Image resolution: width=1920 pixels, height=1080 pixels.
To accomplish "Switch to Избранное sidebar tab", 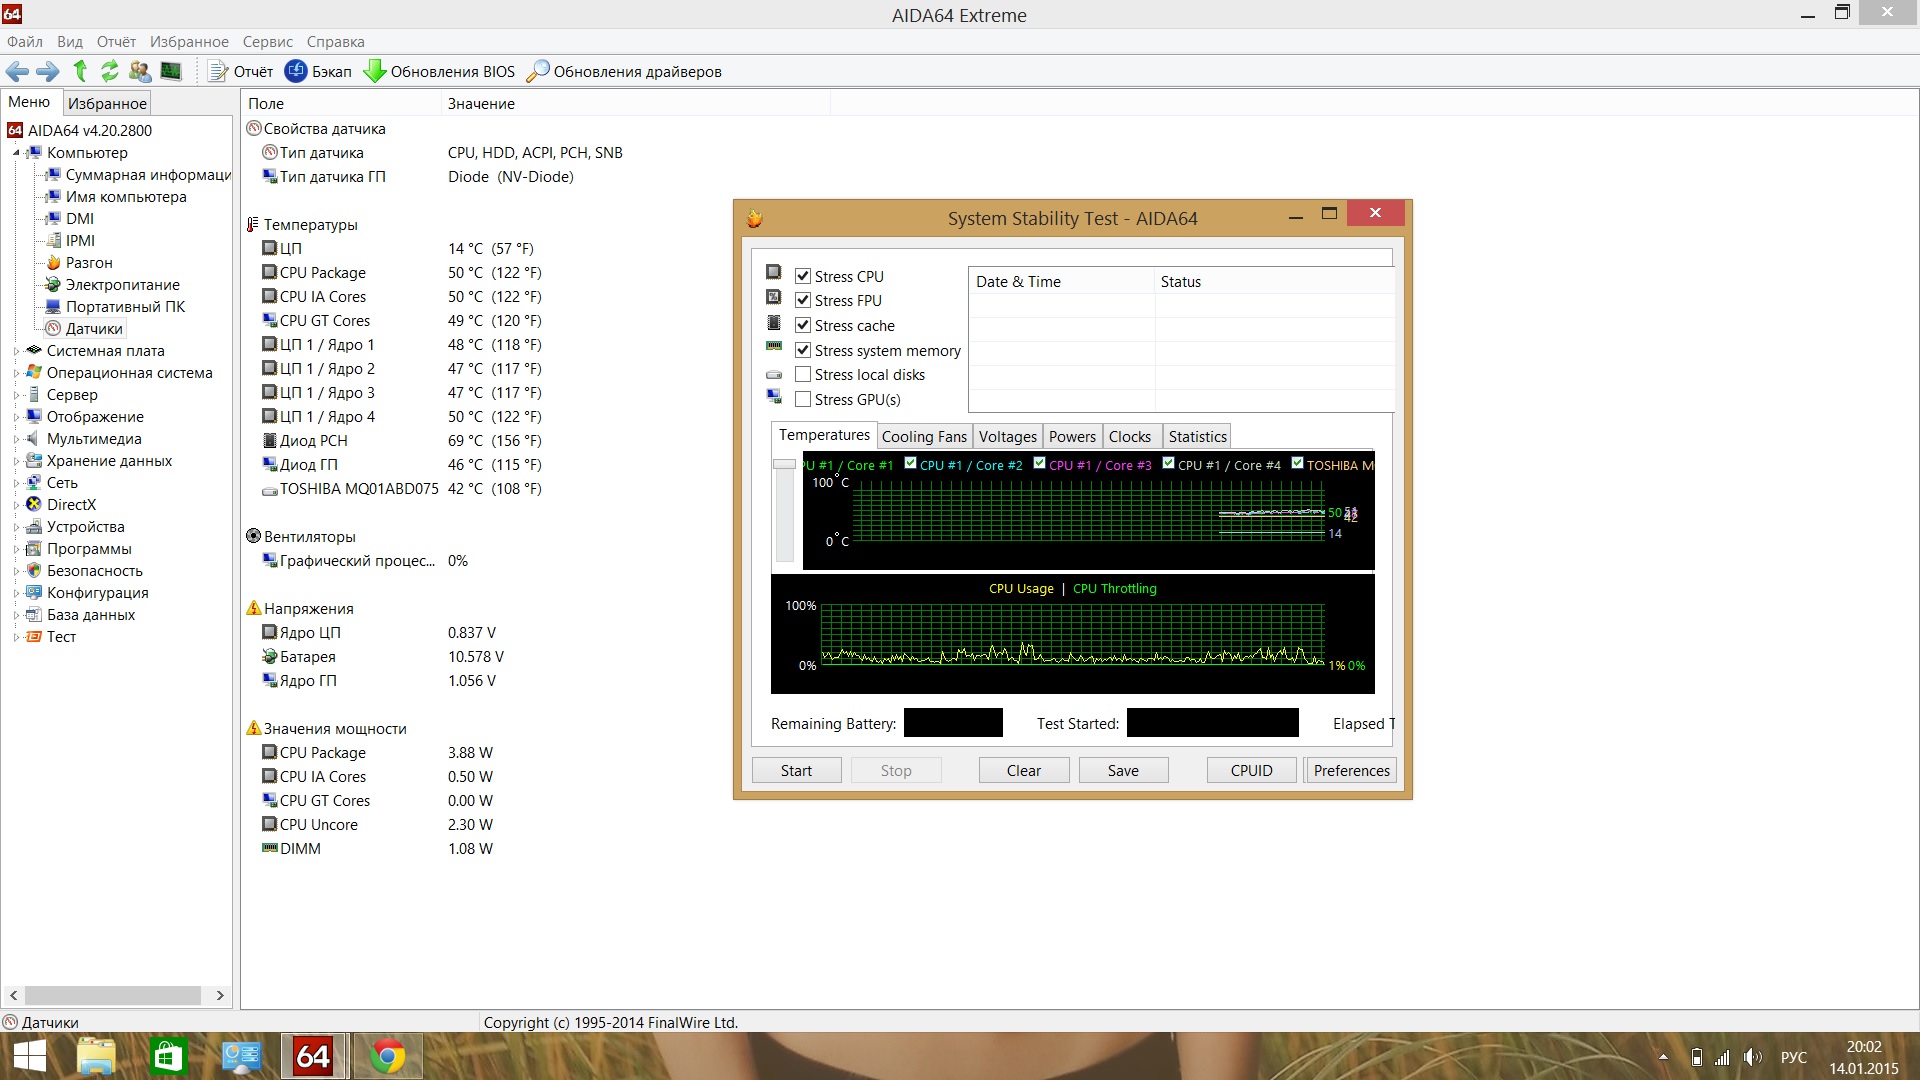I will [107, 103].
